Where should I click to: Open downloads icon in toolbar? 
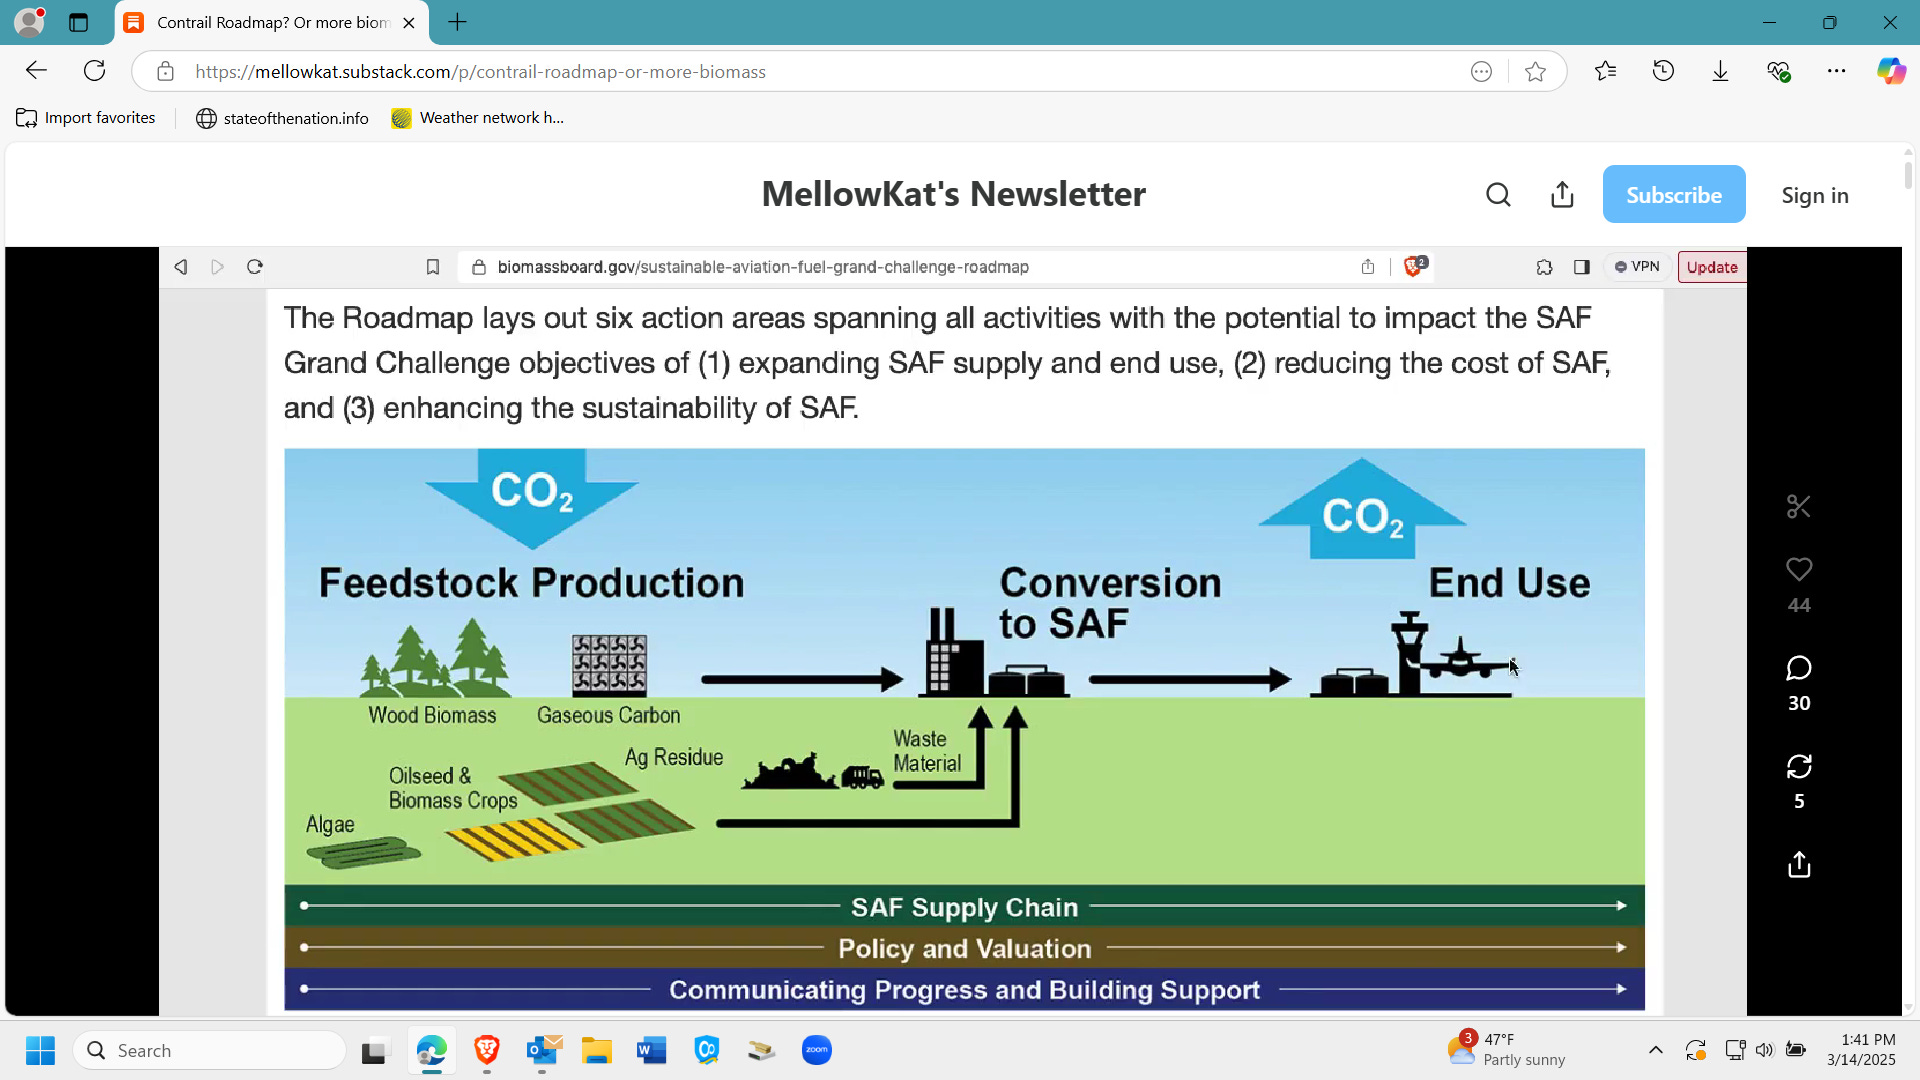pos(1720,71)
